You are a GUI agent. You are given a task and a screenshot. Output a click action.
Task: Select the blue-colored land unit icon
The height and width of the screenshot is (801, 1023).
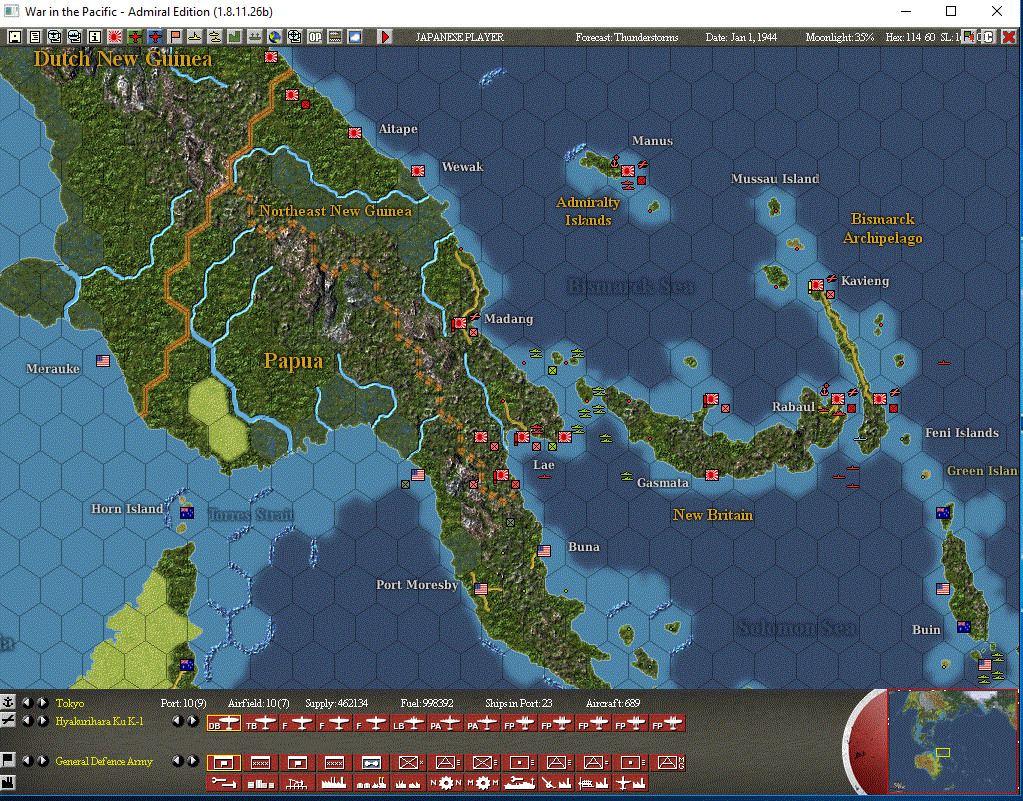coord(371,763)
